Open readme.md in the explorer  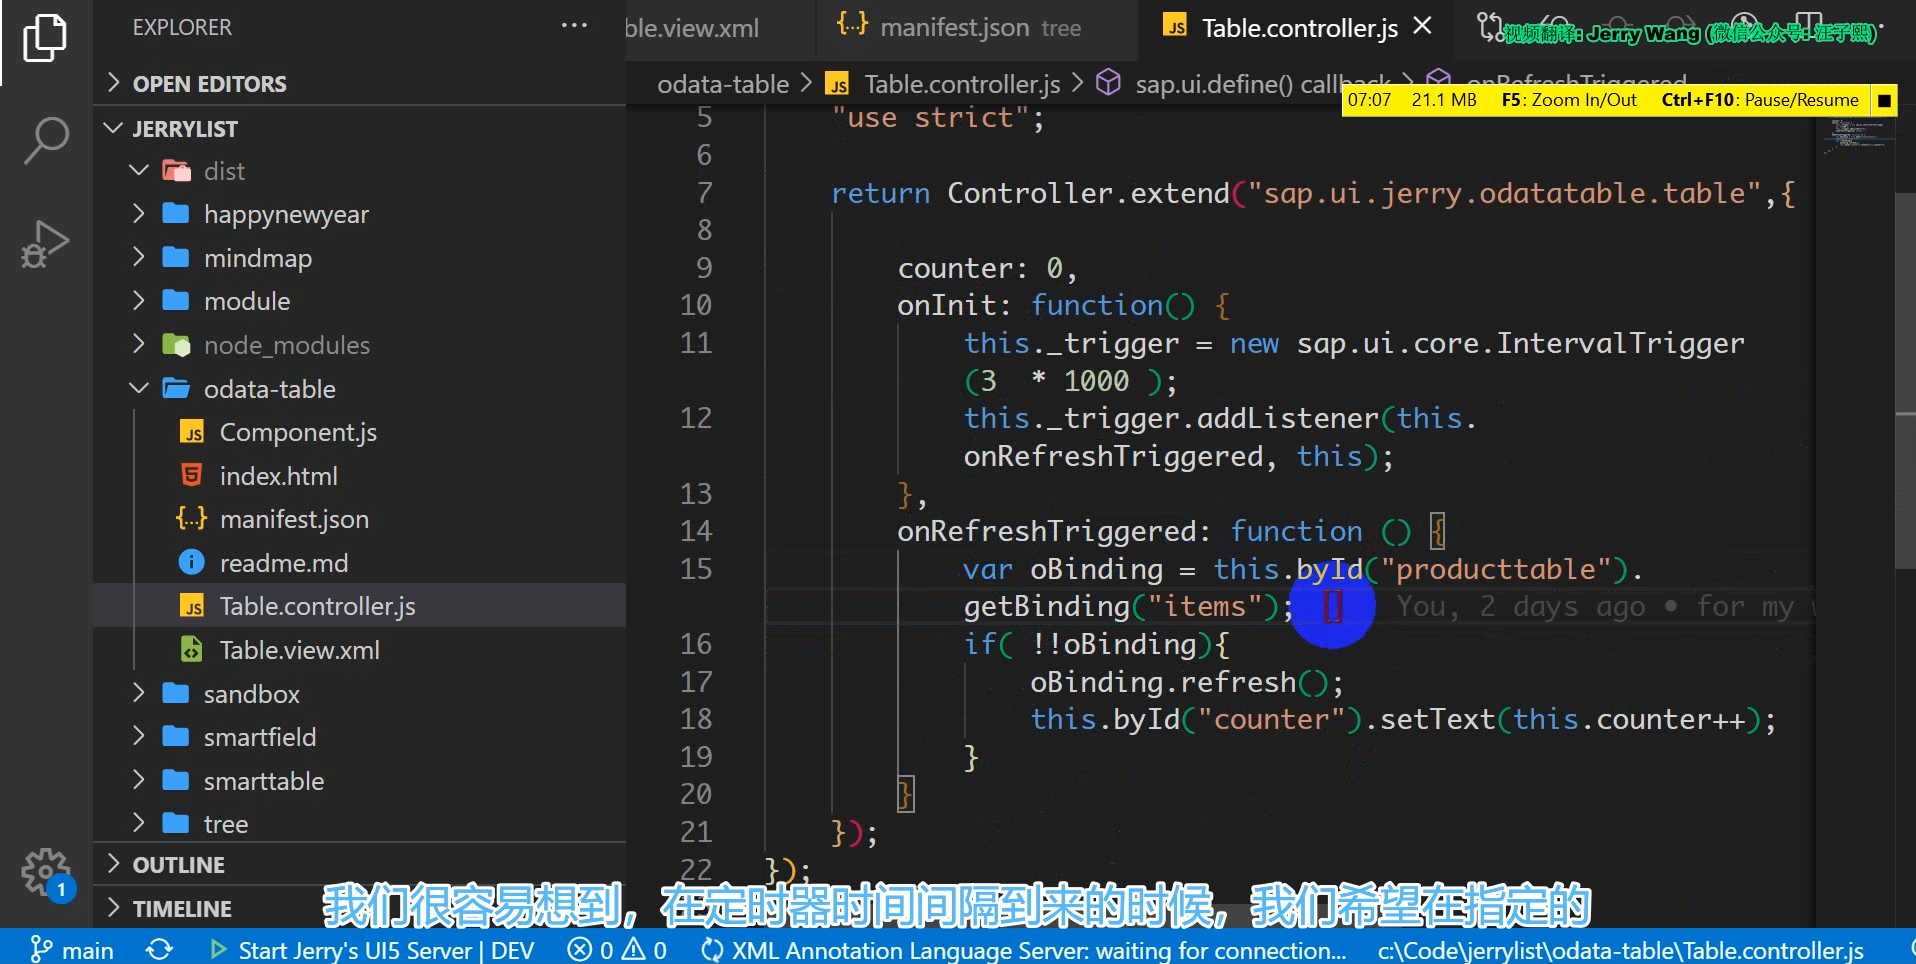click(284, 563)
